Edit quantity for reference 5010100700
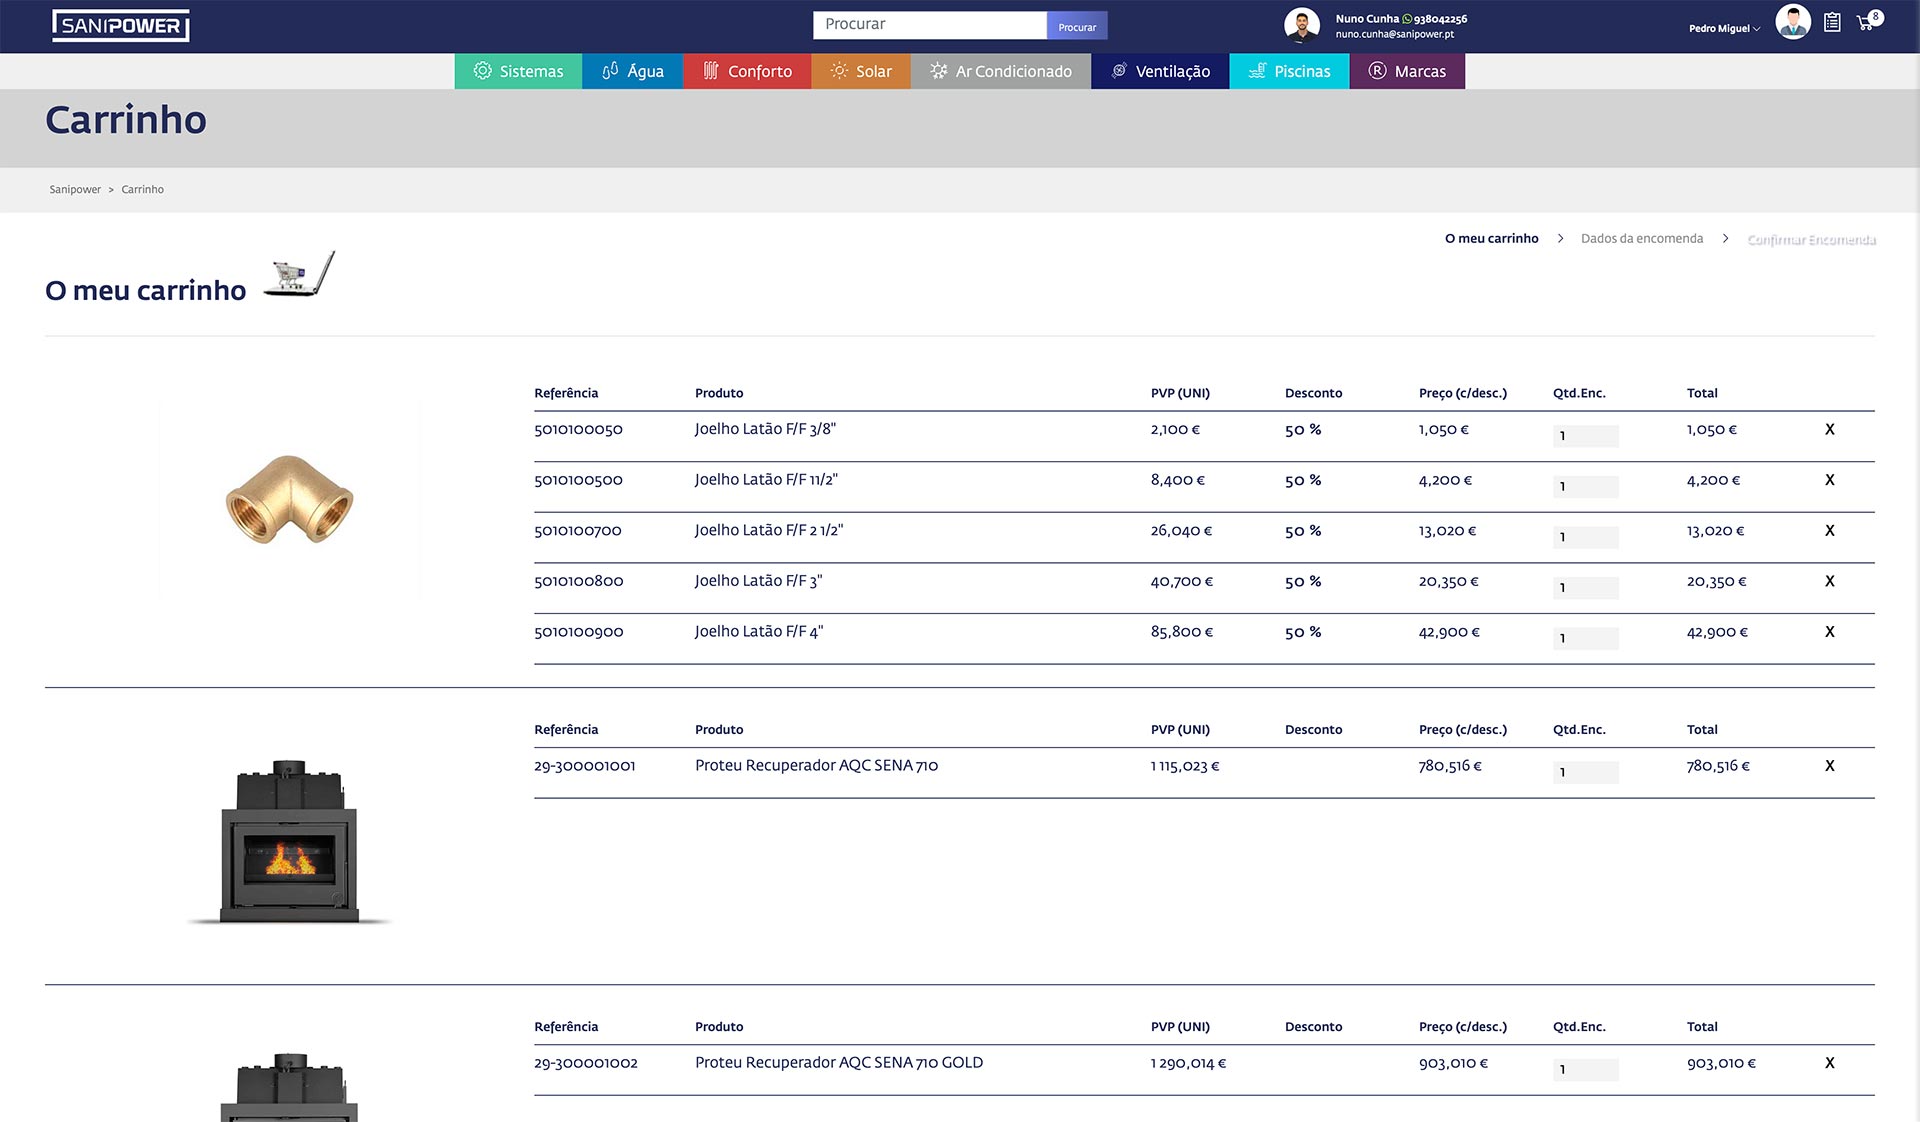1920x1122 pixels. click(1586, 537)
